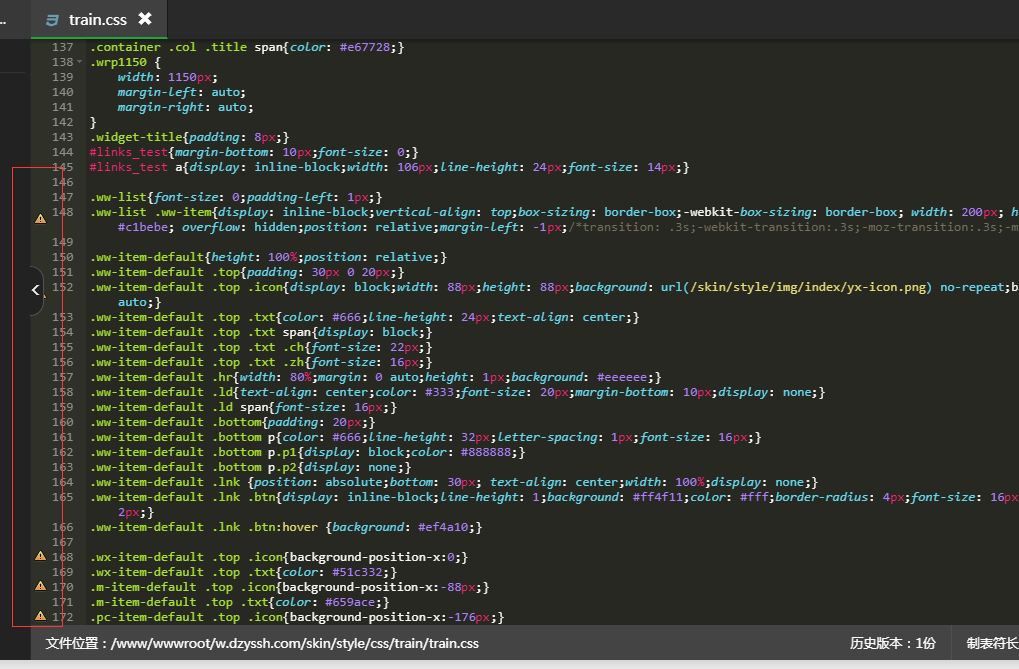Fold the .wrp1150 block at line 138
The height and width of the screenshot is (669, 1019).
click(x=79, y=62)
